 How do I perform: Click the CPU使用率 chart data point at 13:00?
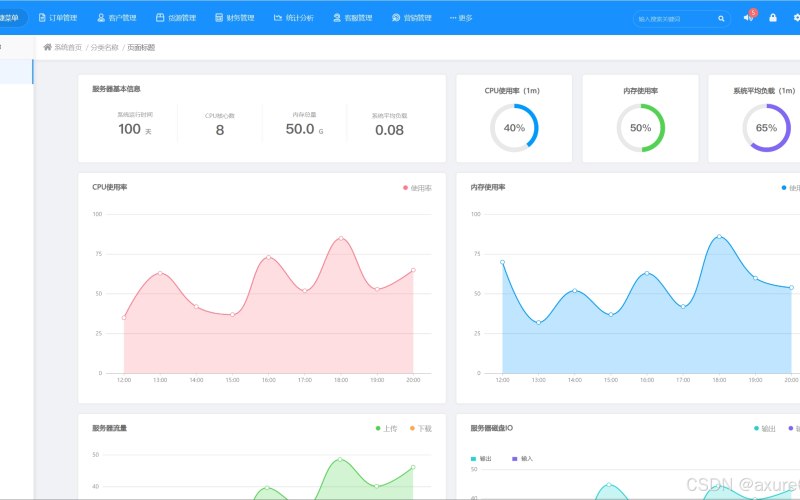pos(160,273)
